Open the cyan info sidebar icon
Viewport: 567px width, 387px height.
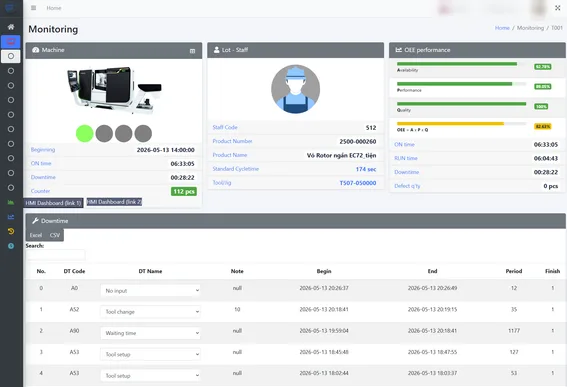tap(11, 246)
